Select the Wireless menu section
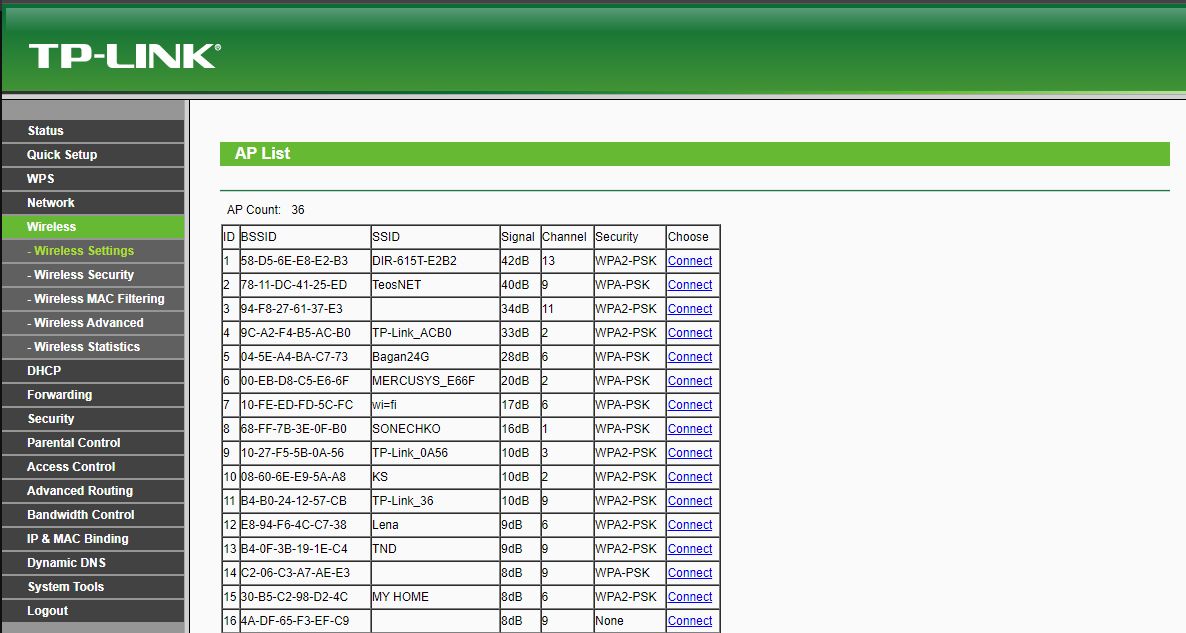This screenshot has height=633, width=1186. coord(92,227)
